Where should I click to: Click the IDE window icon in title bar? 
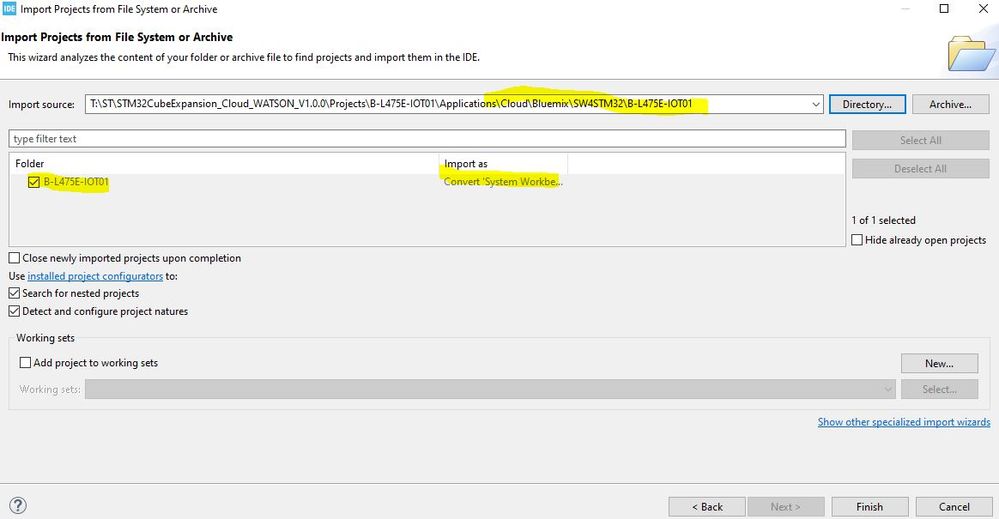[x=9, y=9]
